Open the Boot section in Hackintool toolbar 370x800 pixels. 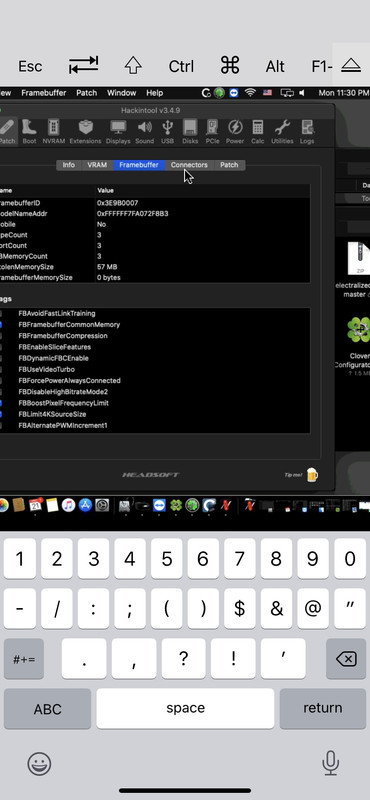29,132
